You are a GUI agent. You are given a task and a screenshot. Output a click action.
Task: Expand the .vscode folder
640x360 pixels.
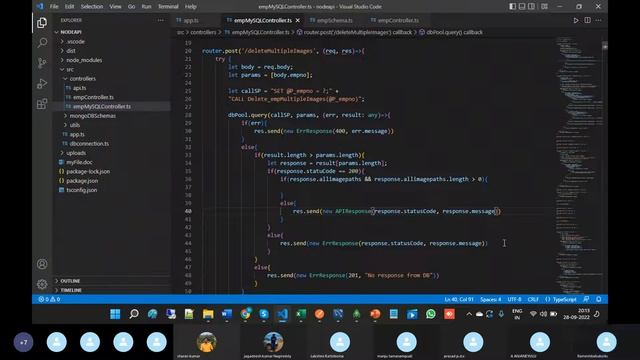pyautogui.click(x=76, y=41)
